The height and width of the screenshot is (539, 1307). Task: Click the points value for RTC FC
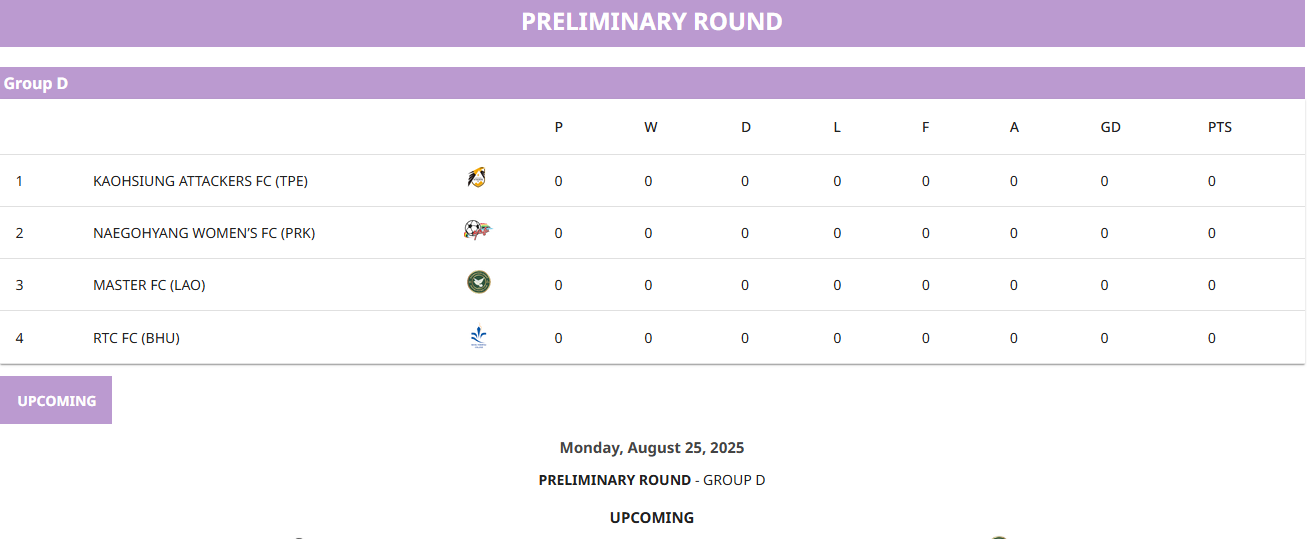(x=1211, y=338)
